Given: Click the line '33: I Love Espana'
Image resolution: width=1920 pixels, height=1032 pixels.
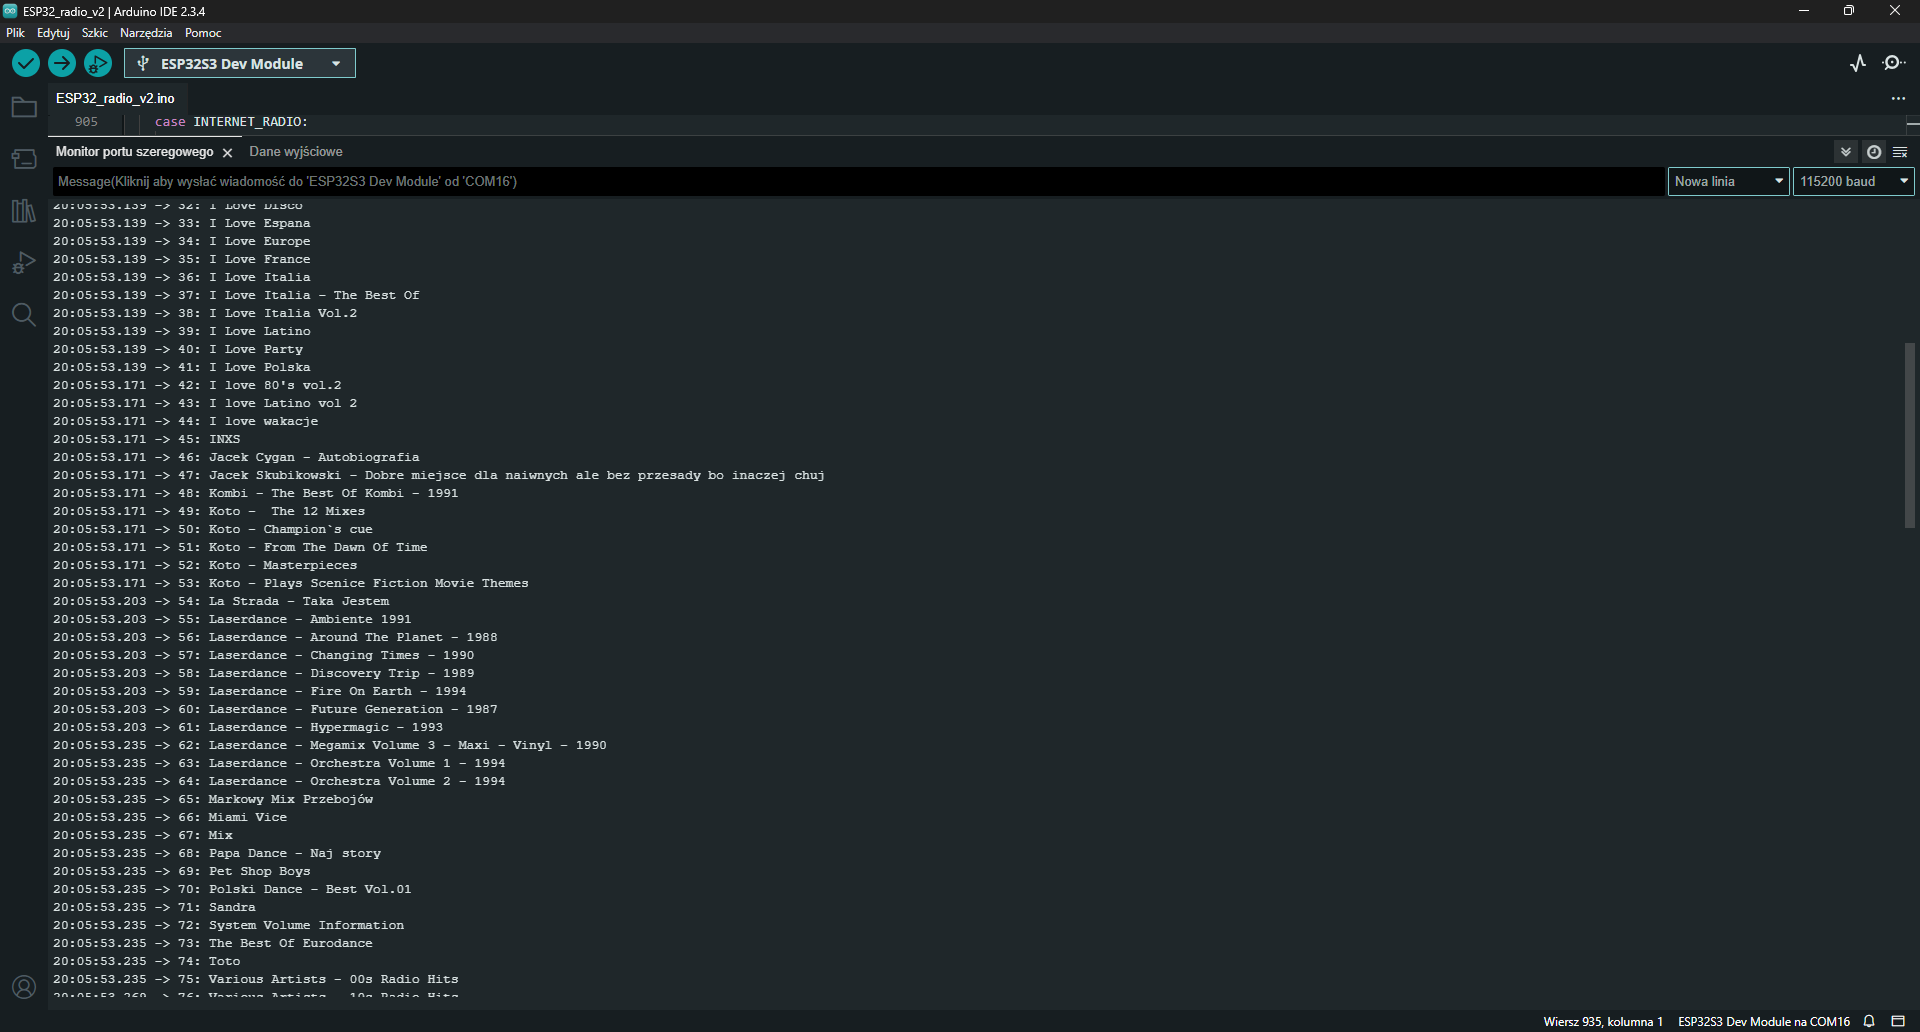Looking at the screenshot, I should click(182, 223).
